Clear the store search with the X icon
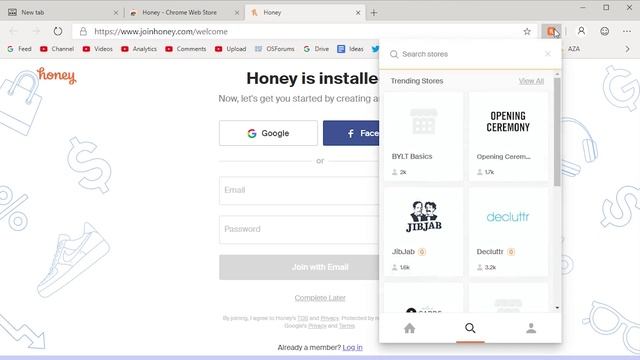Image resolution: width=640 pixels, height=360 pixels. point(548,54)
